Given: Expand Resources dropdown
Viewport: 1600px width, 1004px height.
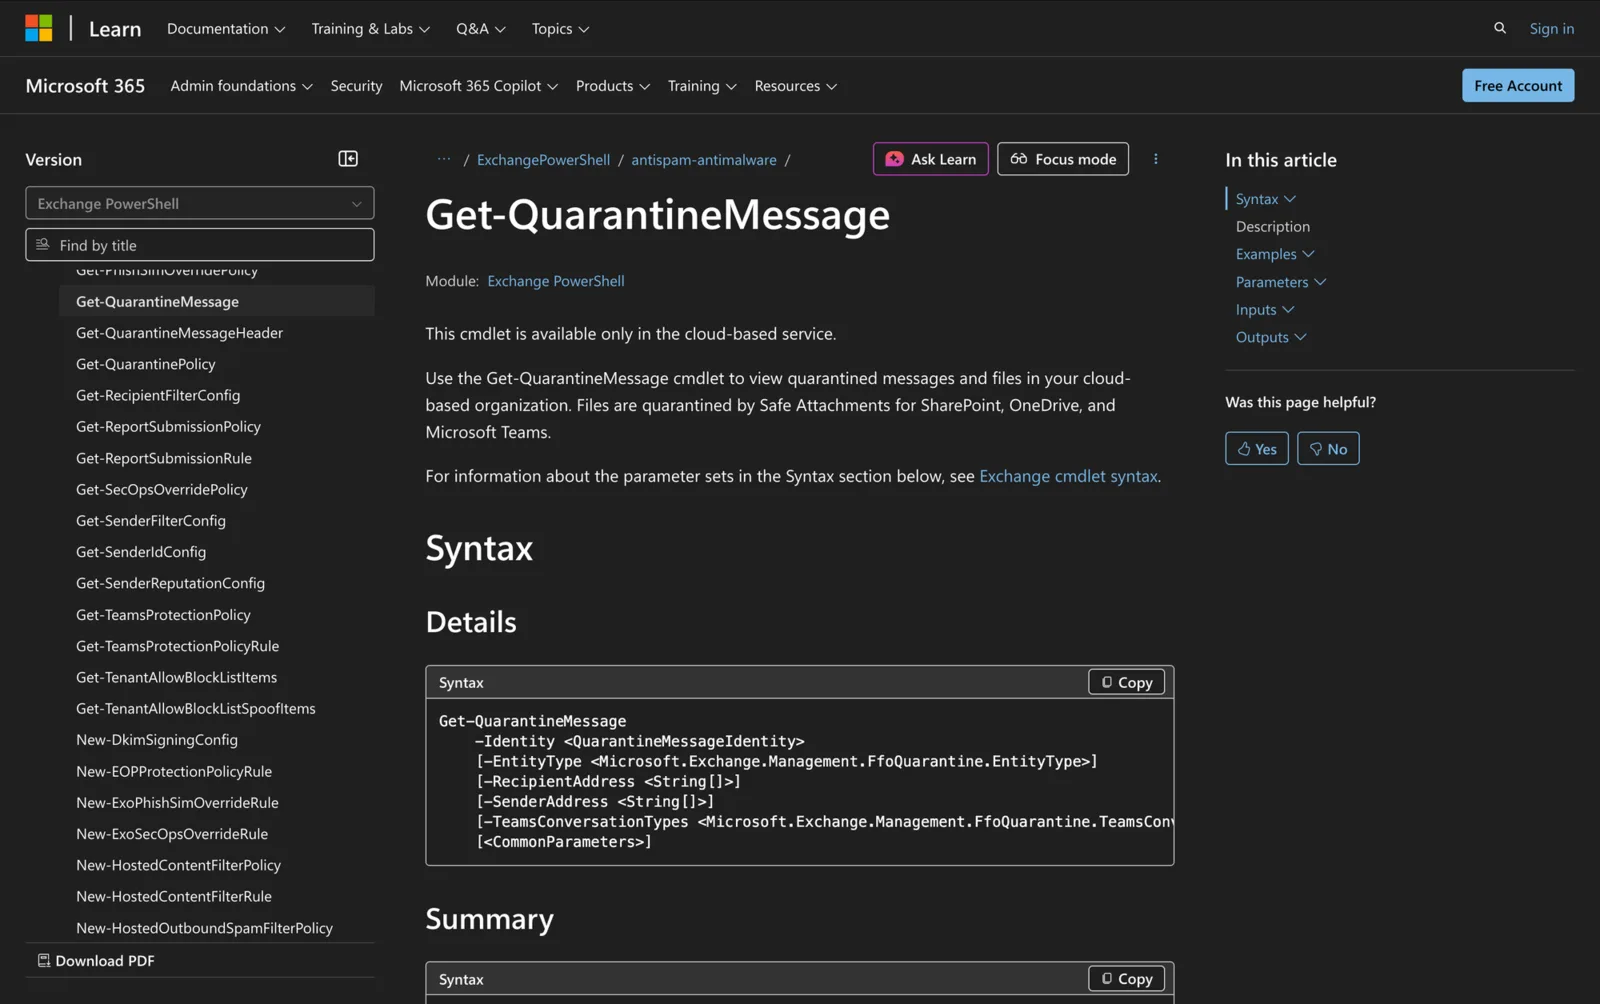Looking at the screenshot, I should tap(796, 86).
